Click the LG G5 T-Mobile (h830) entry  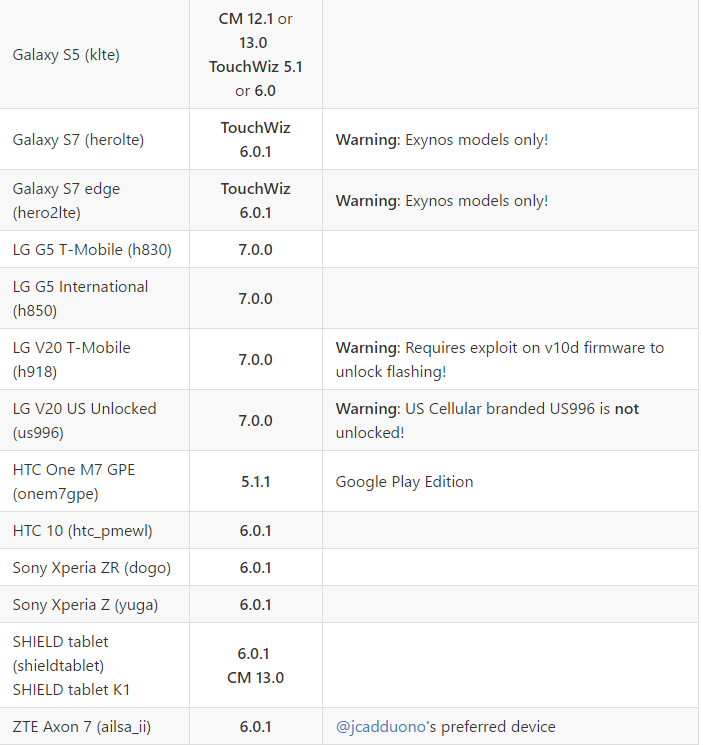pos(92,250)
